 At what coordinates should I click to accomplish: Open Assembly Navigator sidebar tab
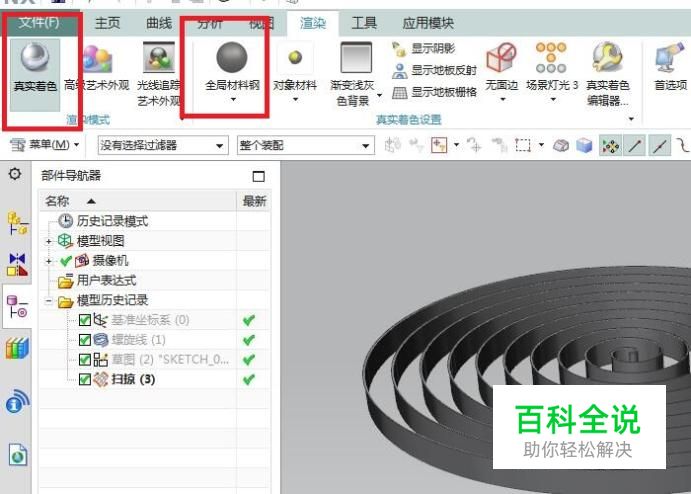[x=17, y=224]
